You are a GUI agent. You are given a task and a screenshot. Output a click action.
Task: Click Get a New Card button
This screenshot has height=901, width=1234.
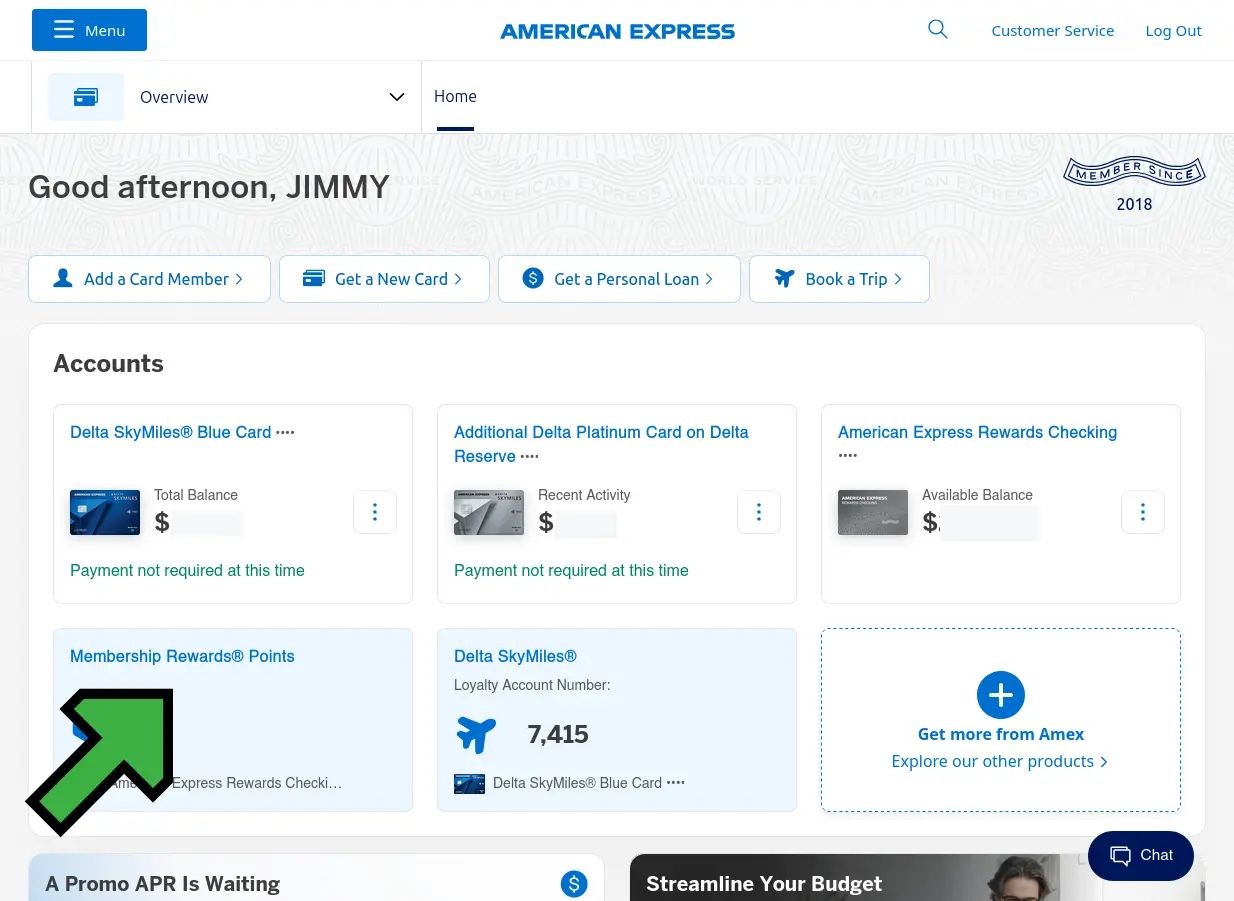(384, 279)
